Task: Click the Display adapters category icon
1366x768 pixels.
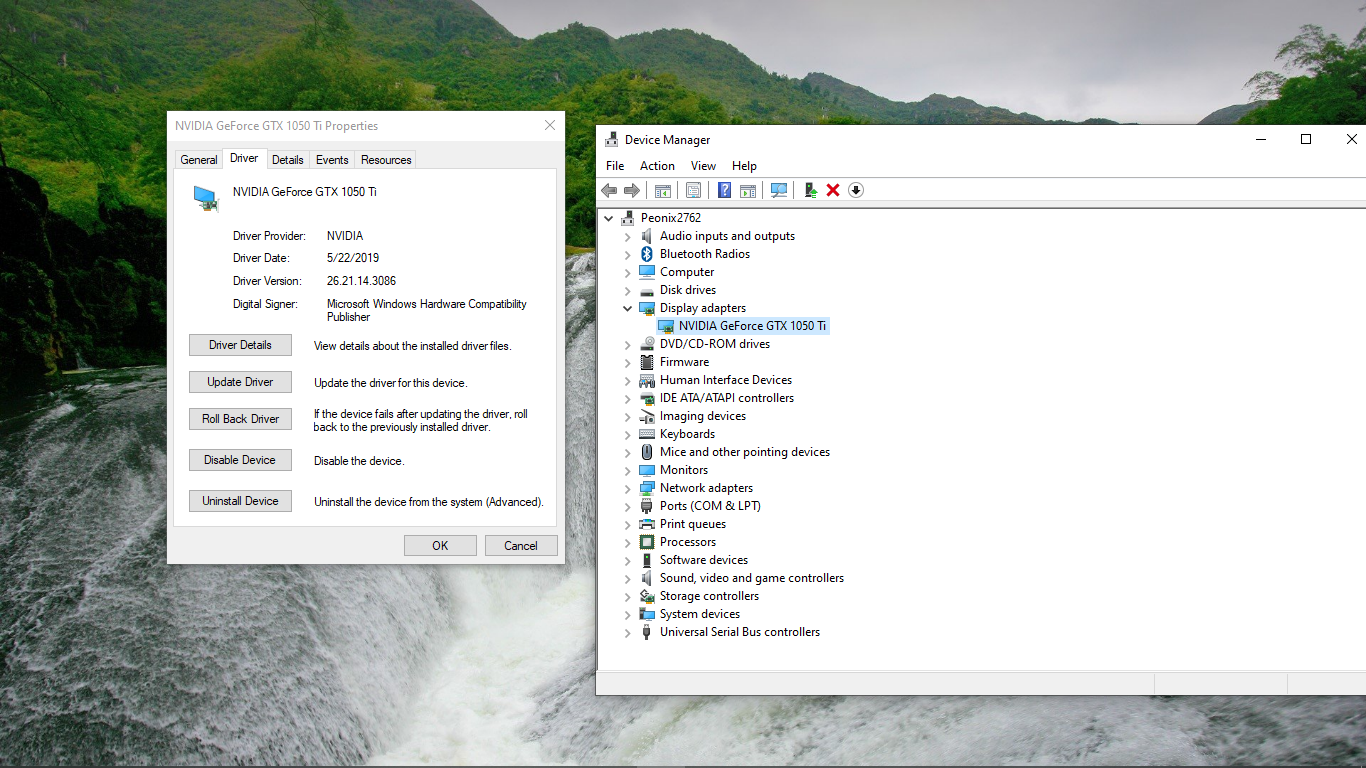Action: point(647,308)
